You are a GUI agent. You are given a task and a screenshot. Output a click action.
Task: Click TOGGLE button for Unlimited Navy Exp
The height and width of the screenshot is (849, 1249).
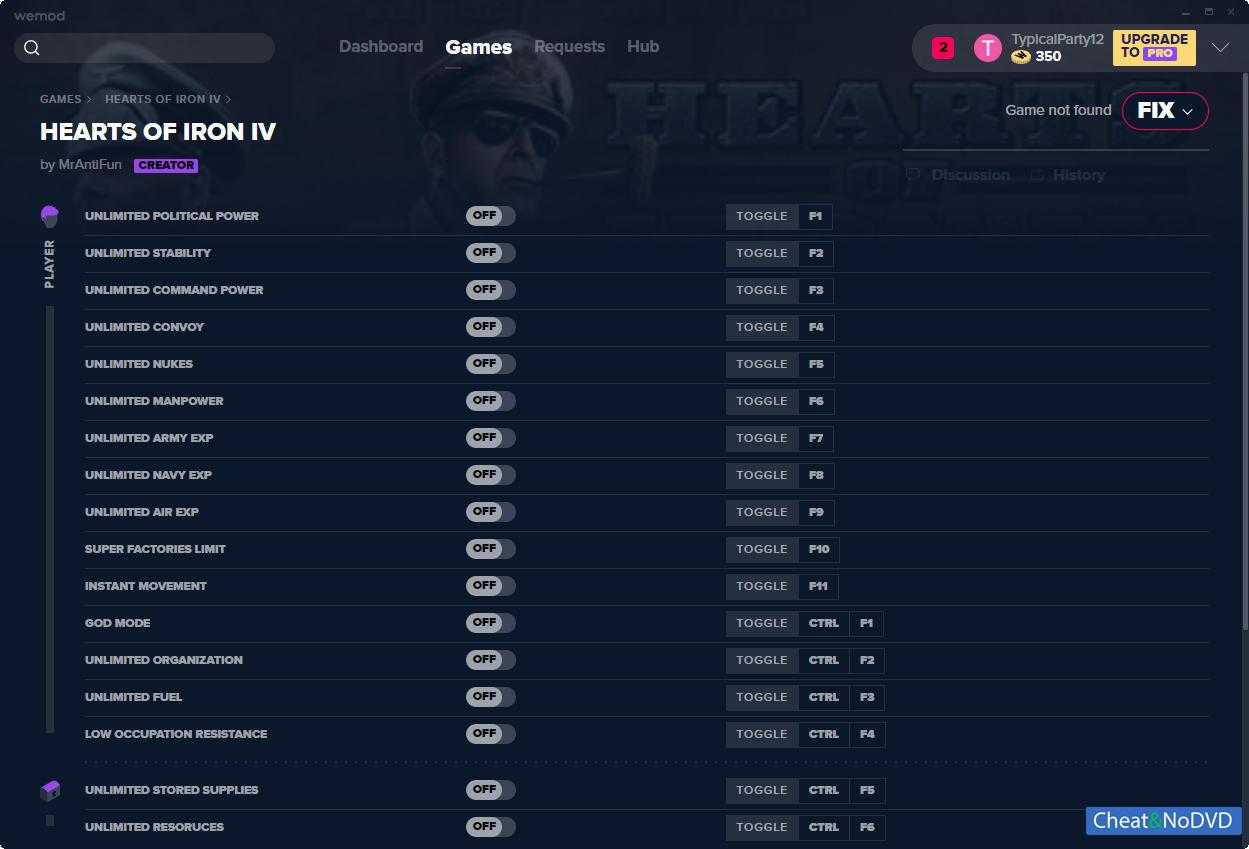(x=762, y=475)
